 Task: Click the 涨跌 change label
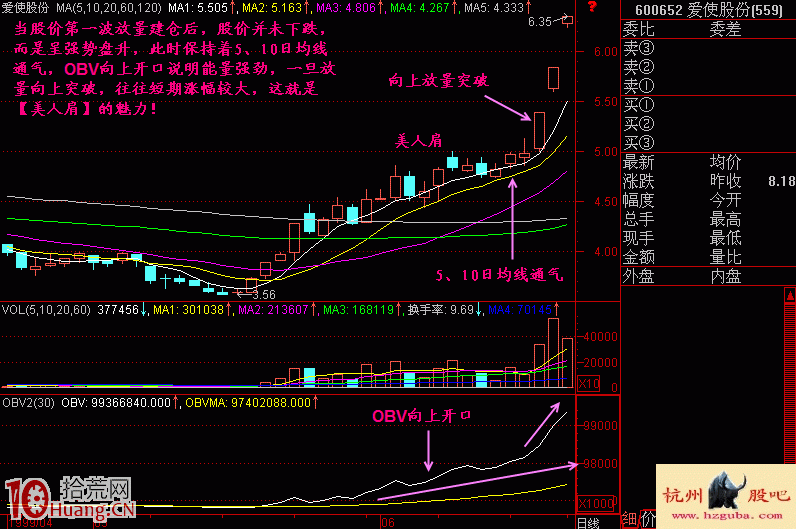639,181
